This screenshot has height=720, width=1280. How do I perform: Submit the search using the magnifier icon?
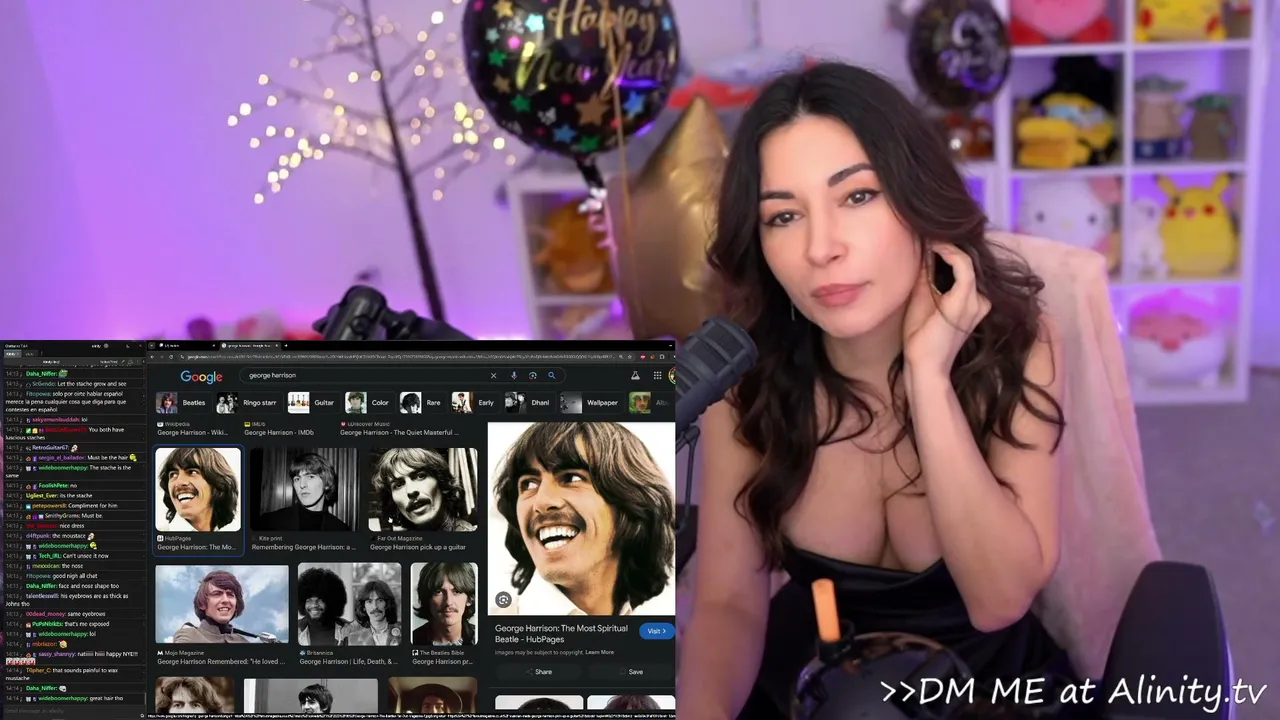point(551,376)
